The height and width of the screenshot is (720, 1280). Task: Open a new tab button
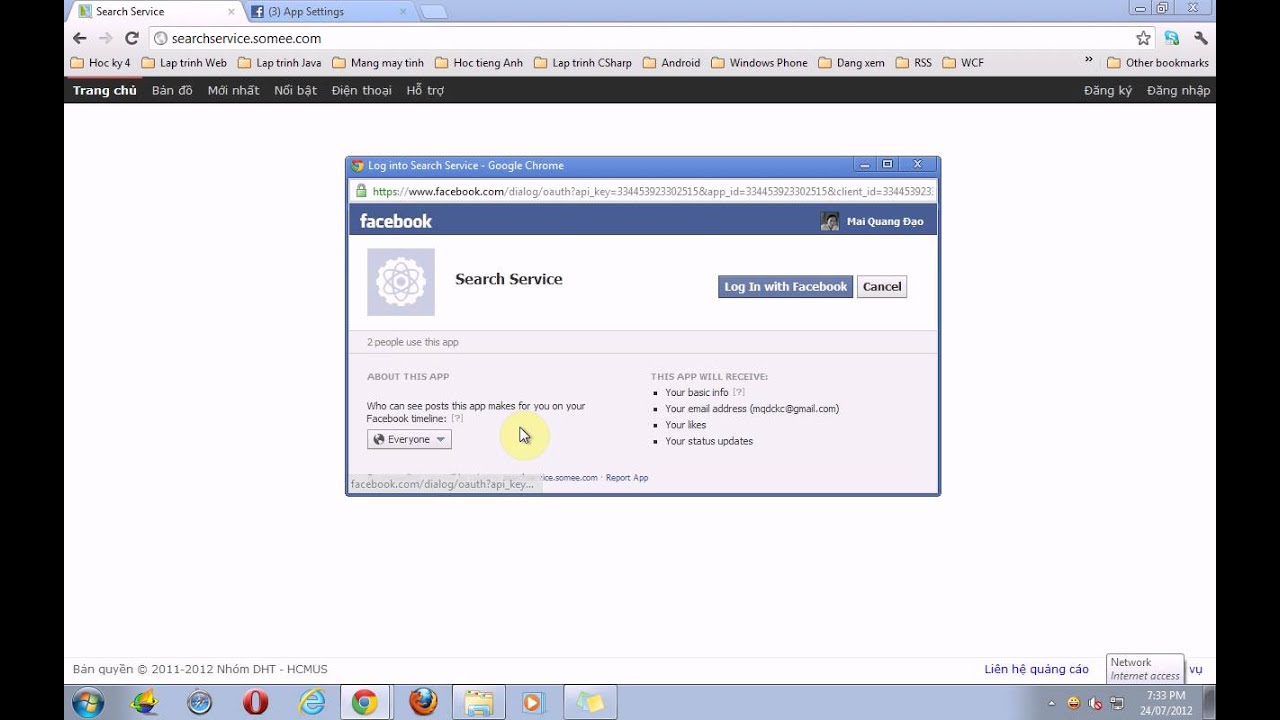pos(433,12)
